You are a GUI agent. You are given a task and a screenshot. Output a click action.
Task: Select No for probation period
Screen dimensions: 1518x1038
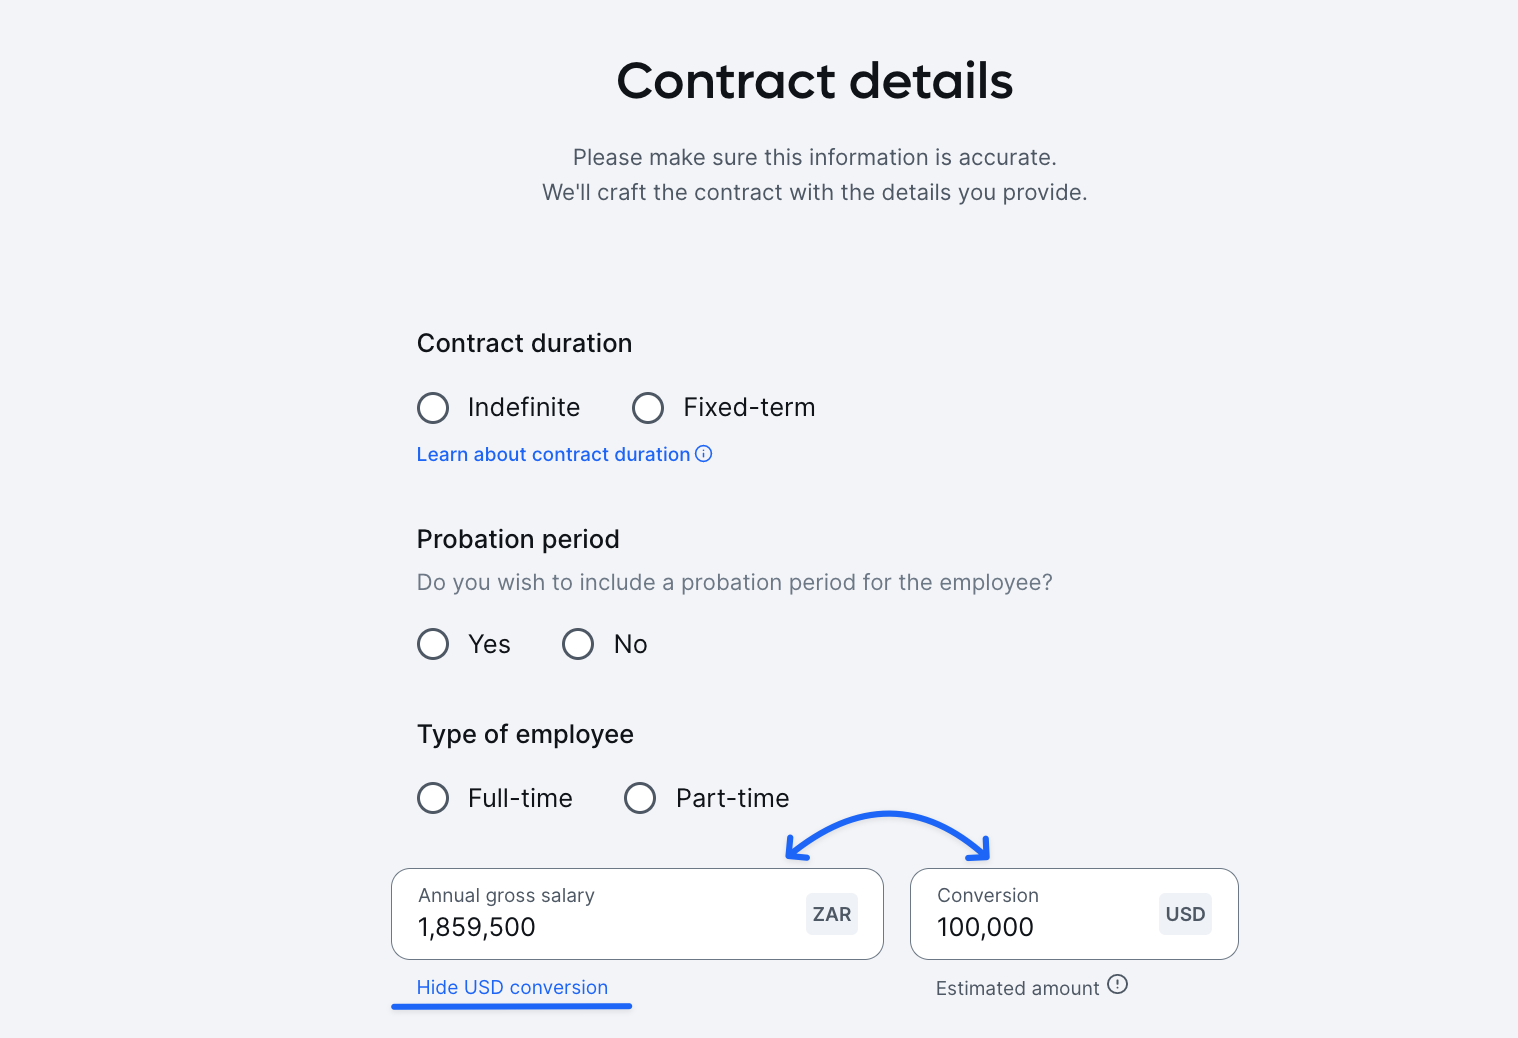pyautogui.click(x=578, y=644)
